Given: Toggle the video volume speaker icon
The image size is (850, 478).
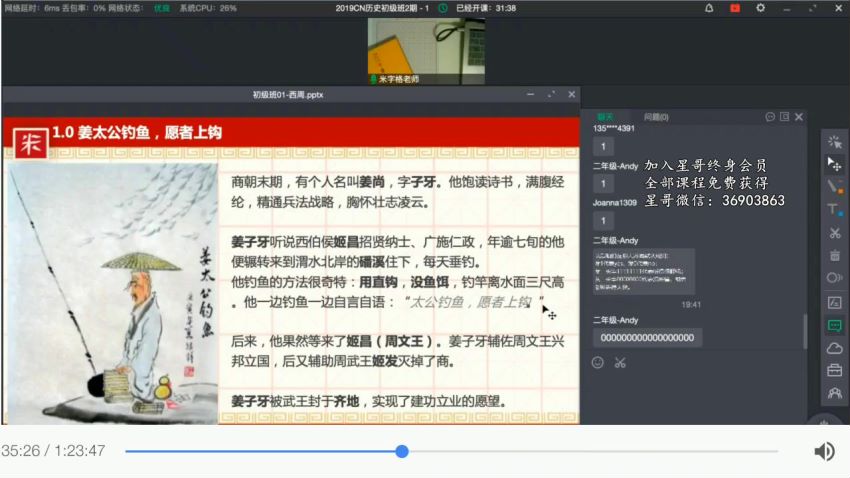Looking at the screenshot, I should point(825,451).
